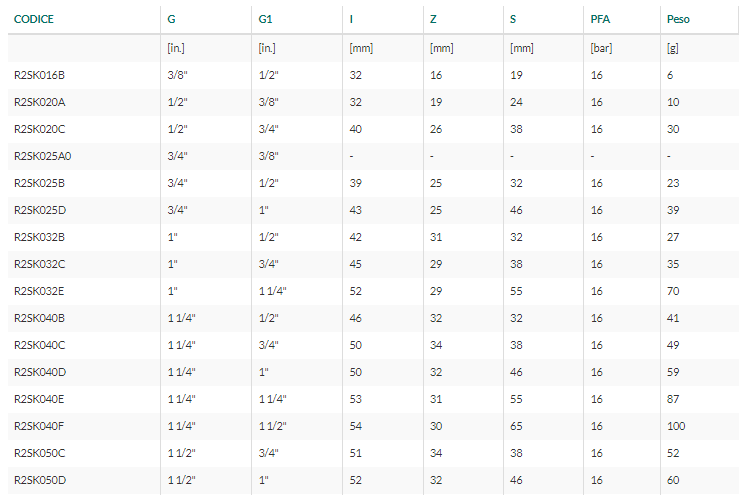
Task: Select product code R2SK050C
Action: click(40, 453)
